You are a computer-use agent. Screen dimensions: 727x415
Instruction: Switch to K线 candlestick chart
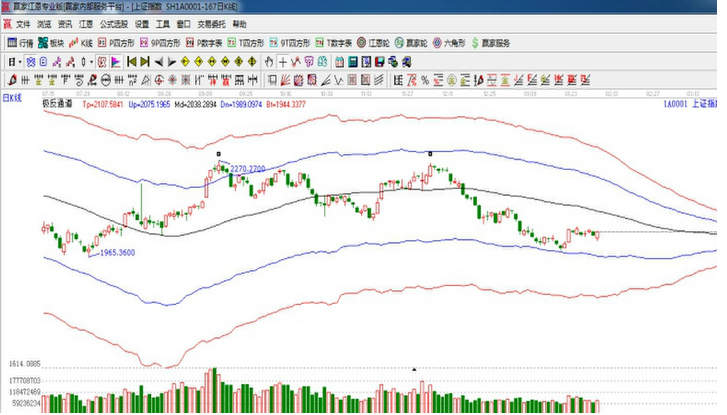(82, 43)
